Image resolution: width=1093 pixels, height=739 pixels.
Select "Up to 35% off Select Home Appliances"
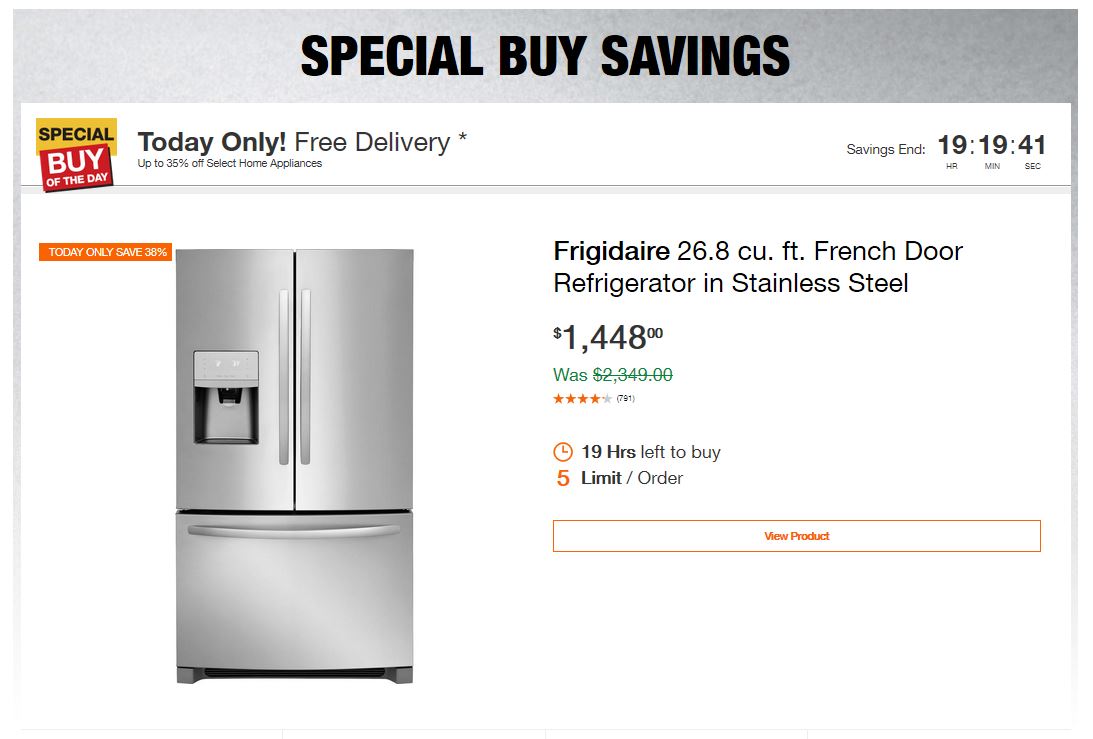(x=230, y=164)
